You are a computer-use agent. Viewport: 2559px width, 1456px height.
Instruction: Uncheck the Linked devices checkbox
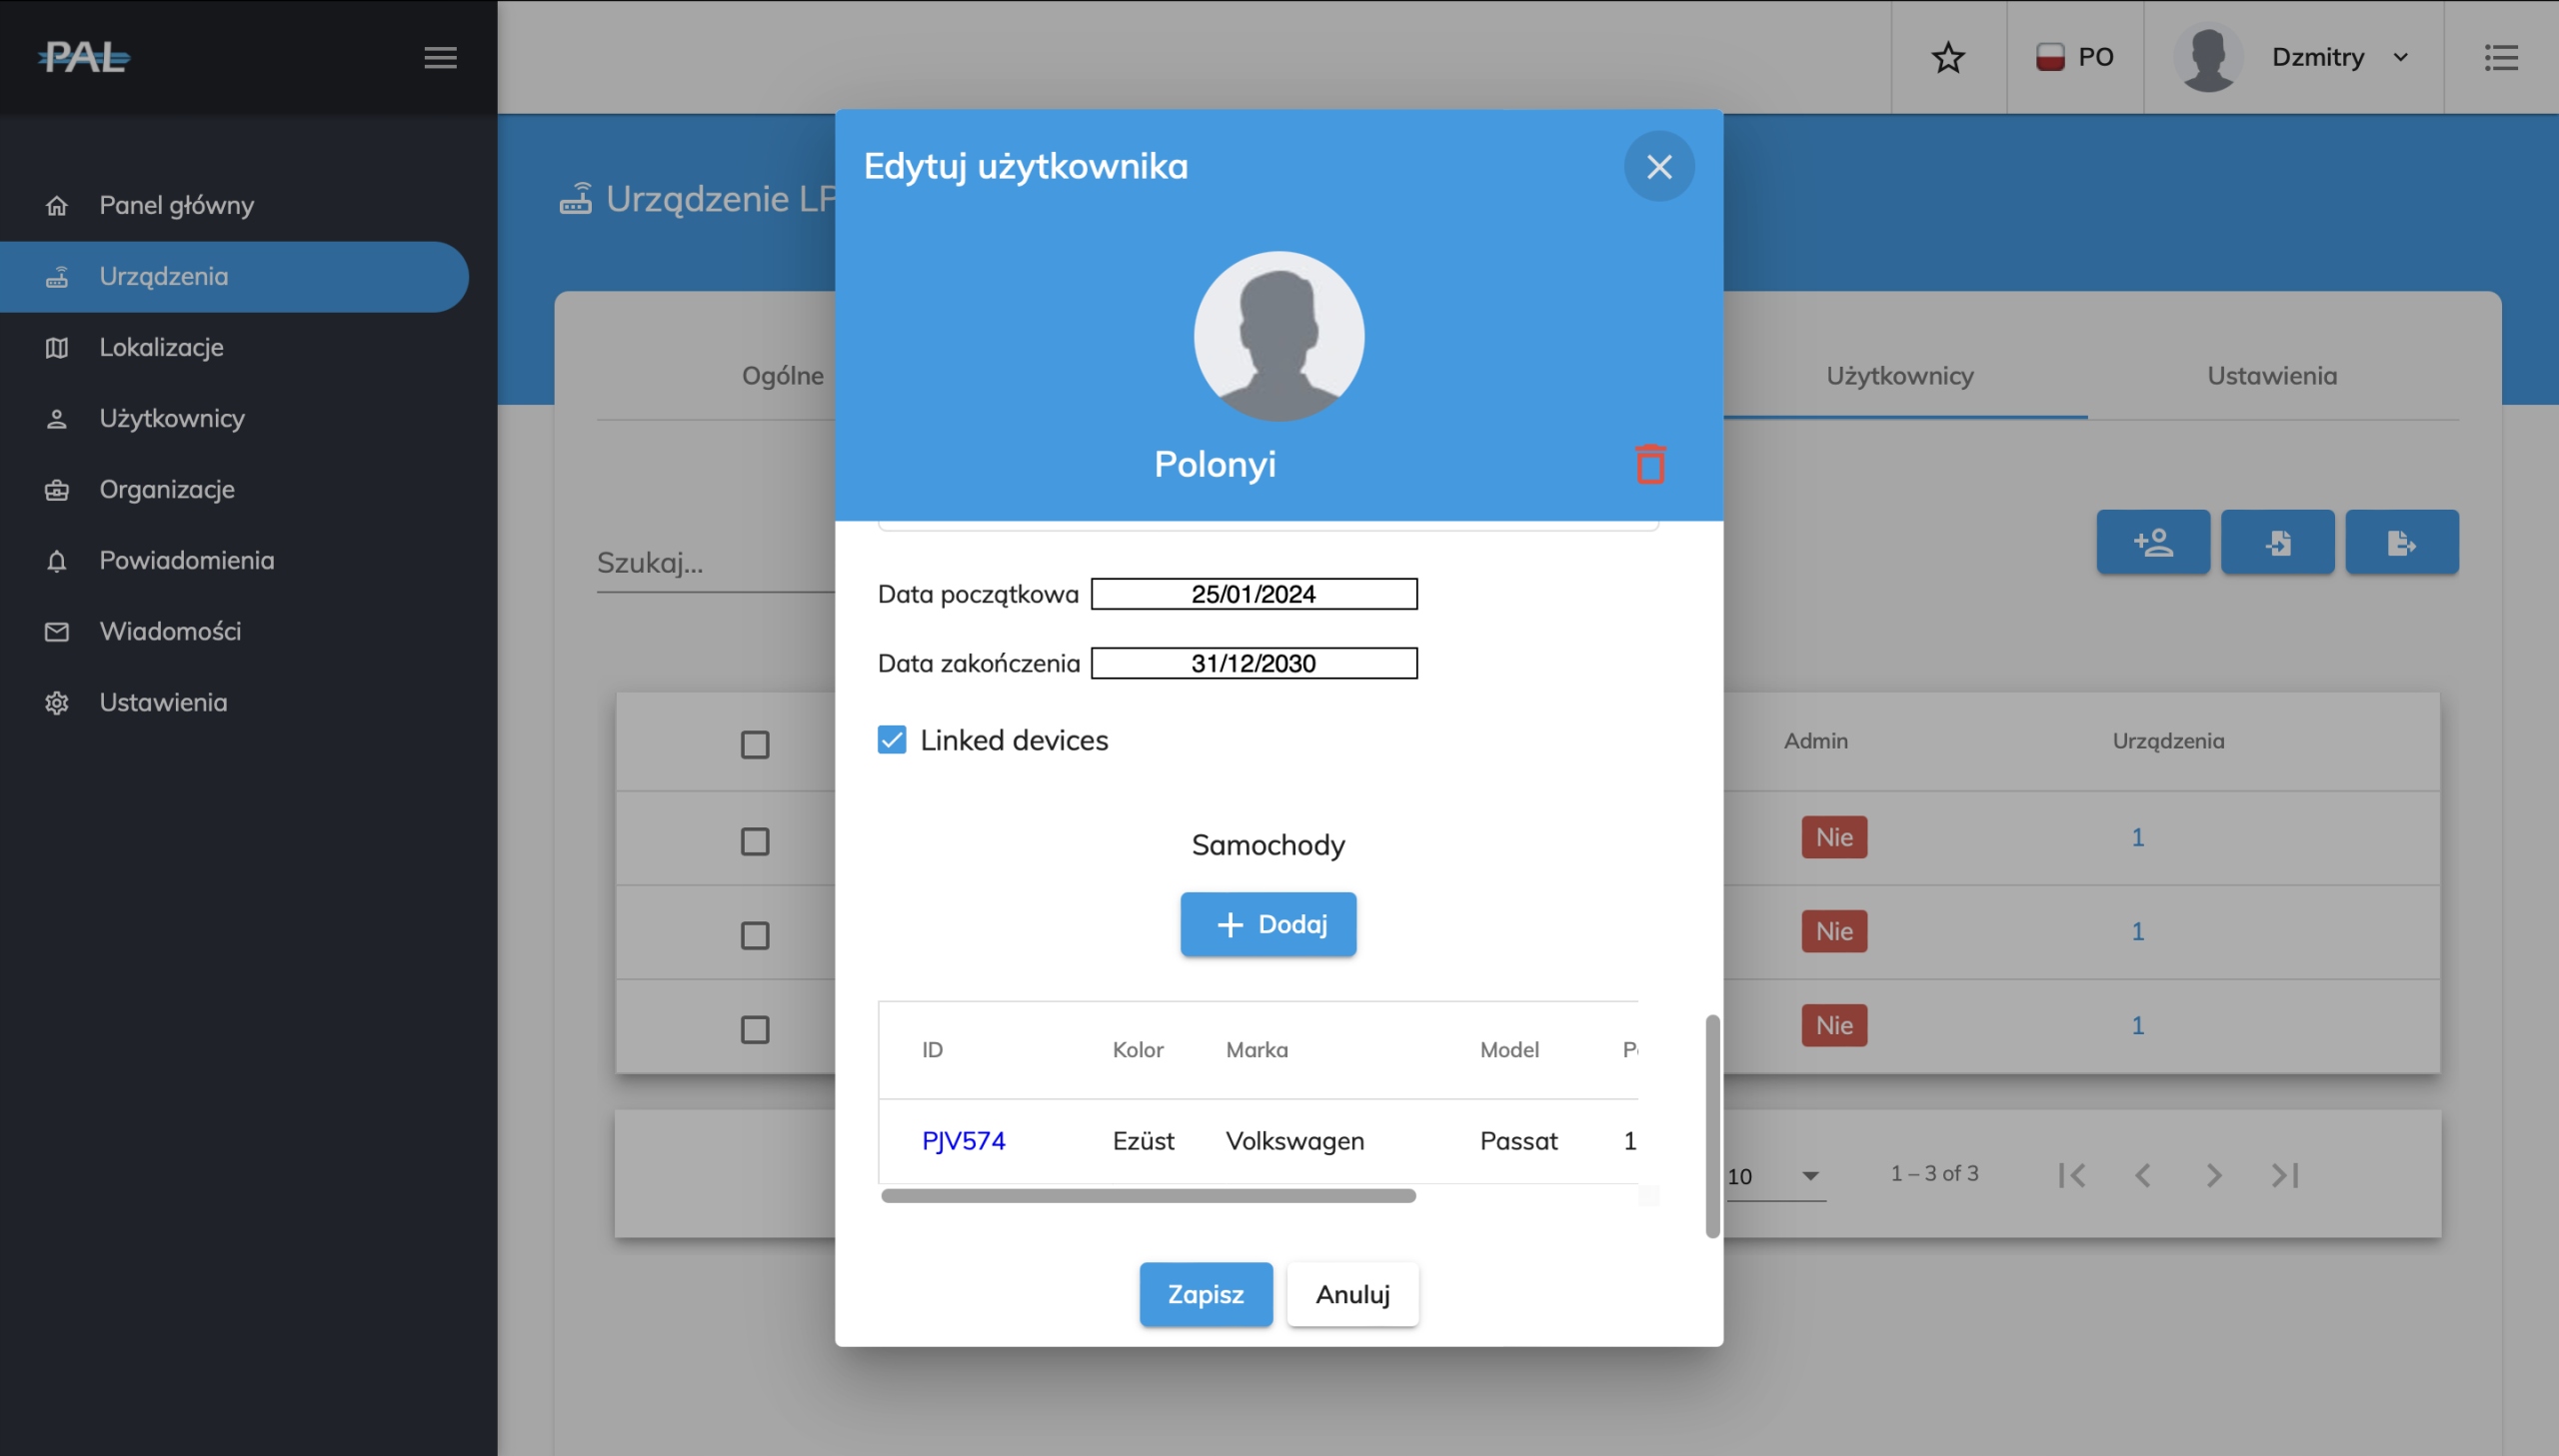891,740
